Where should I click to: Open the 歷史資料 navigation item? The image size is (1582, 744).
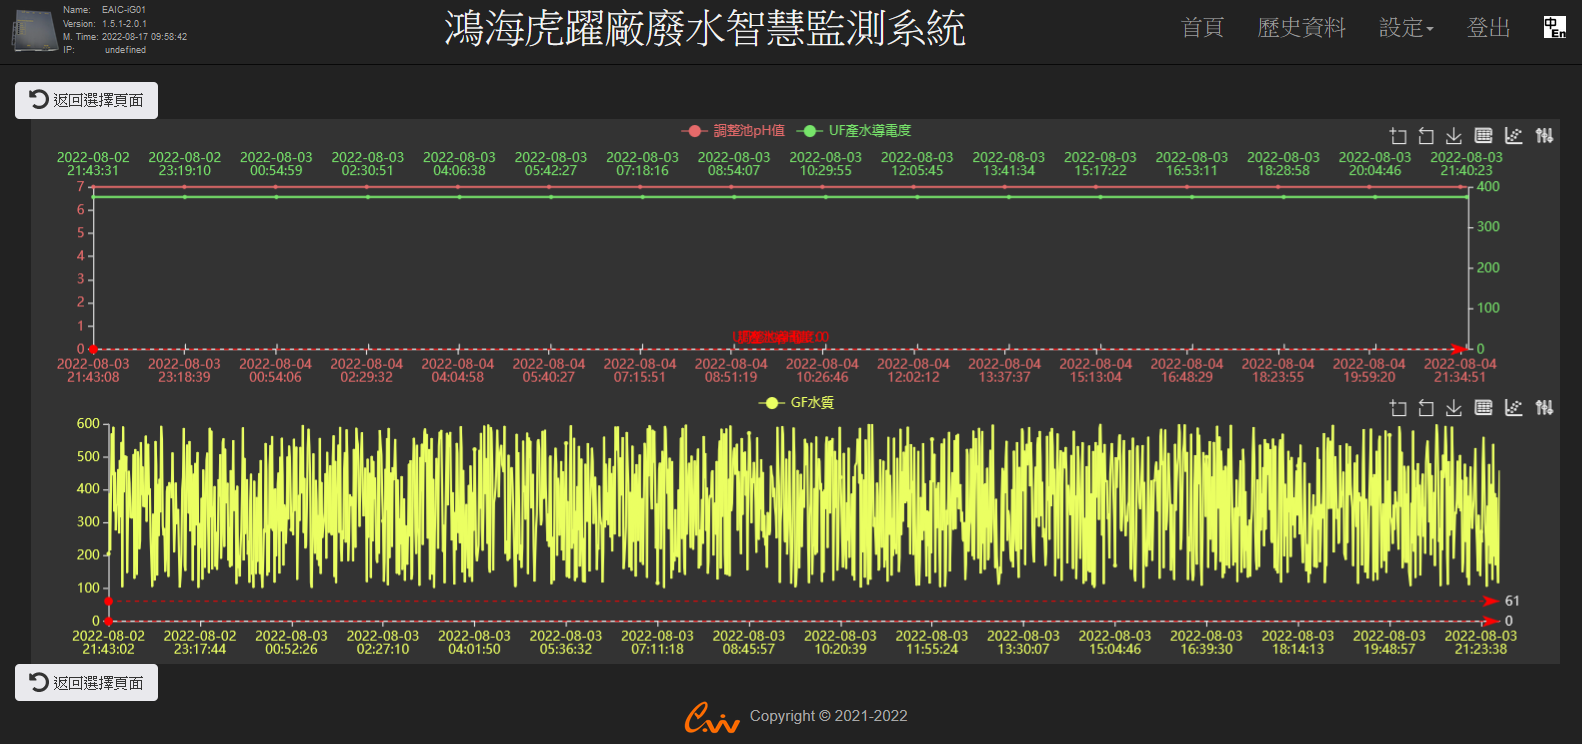pyautogui.click(x=1301, y=28)
